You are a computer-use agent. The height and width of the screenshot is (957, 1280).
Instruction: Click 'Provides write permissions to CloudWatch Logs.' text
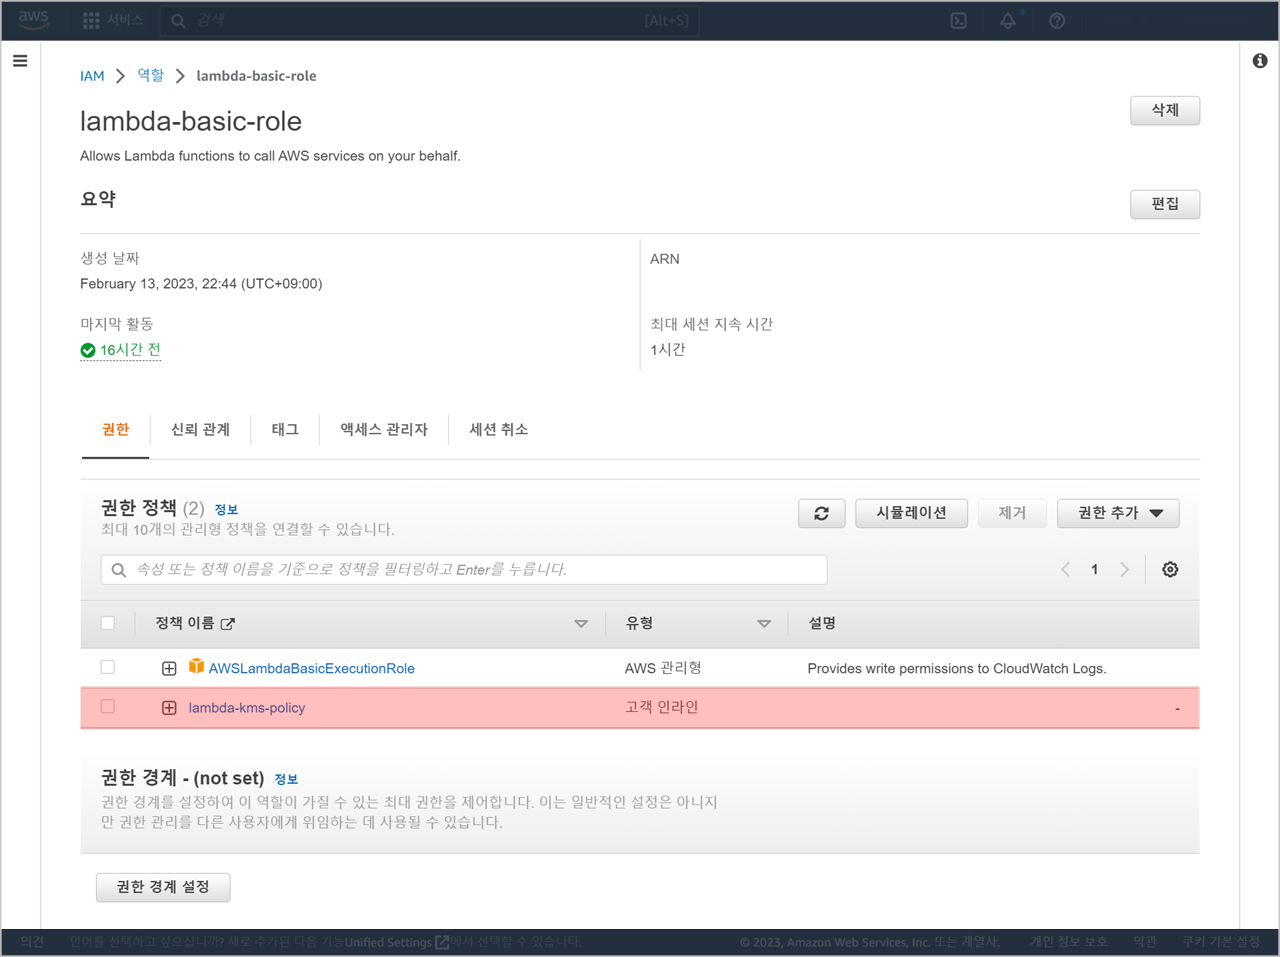click(x=957, y=668)
